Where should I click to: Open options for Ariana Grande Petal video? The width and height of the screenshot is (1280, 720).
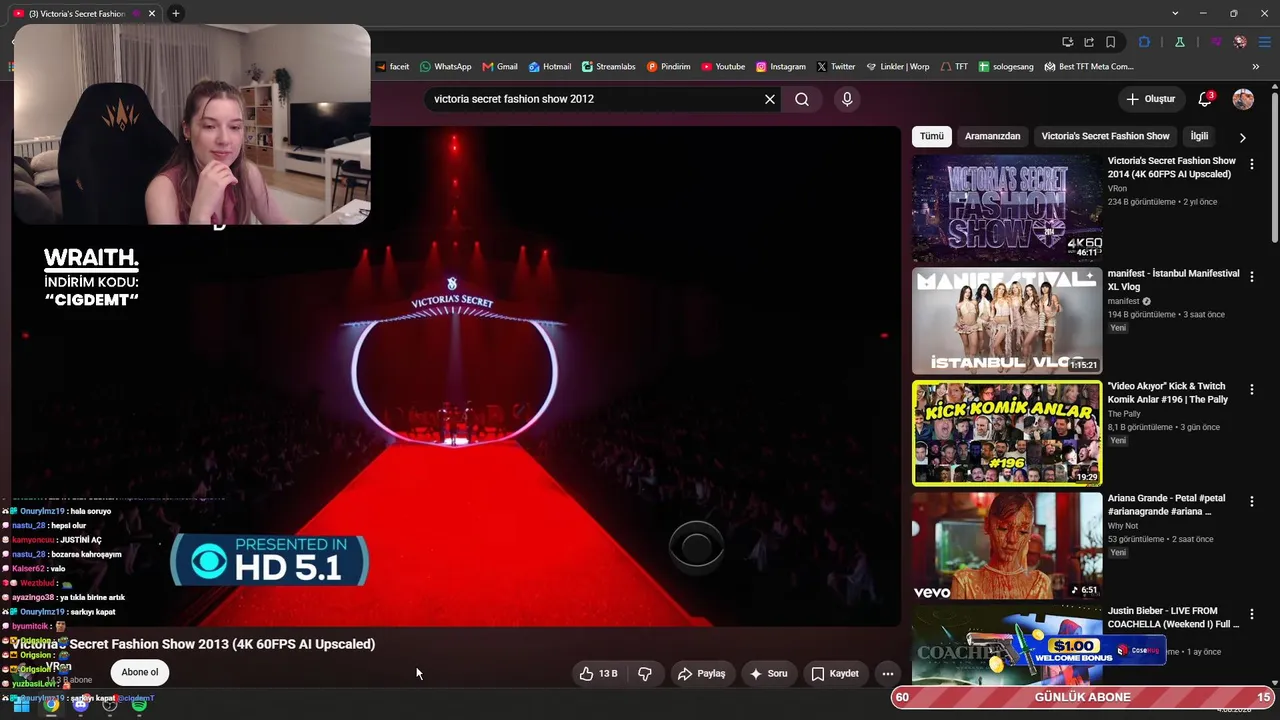click(1251, 502)
